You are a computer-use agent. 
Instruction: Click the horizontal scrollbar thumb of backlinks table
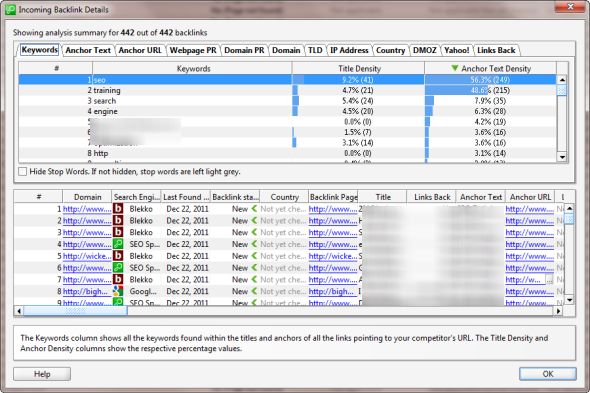pyautogui.click(x=75, y=311)
